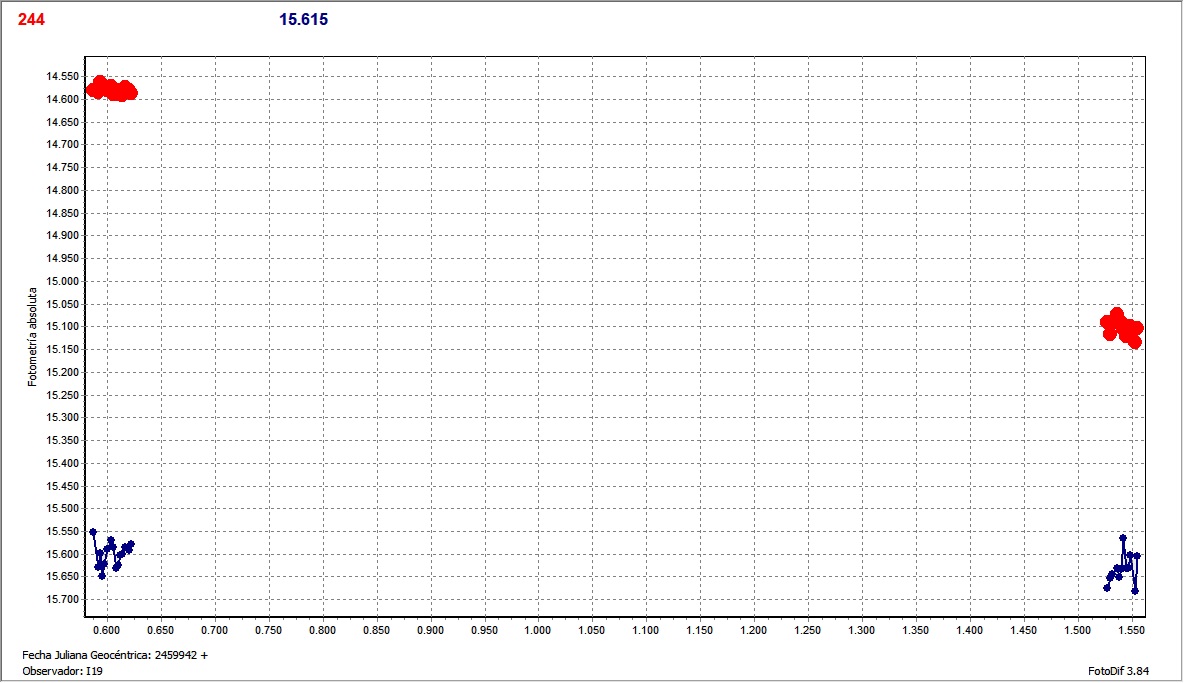The height and width of the screenshot is (683, 1184).
Task: Click the 15.700 y-axis tick label
Action: pyautogui.click(x=64, y=599)
